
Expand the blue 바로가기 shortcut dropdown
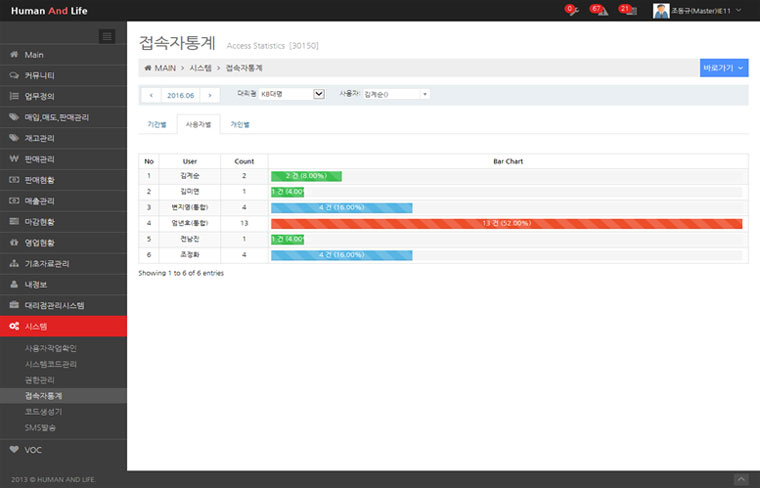[724, 68]
